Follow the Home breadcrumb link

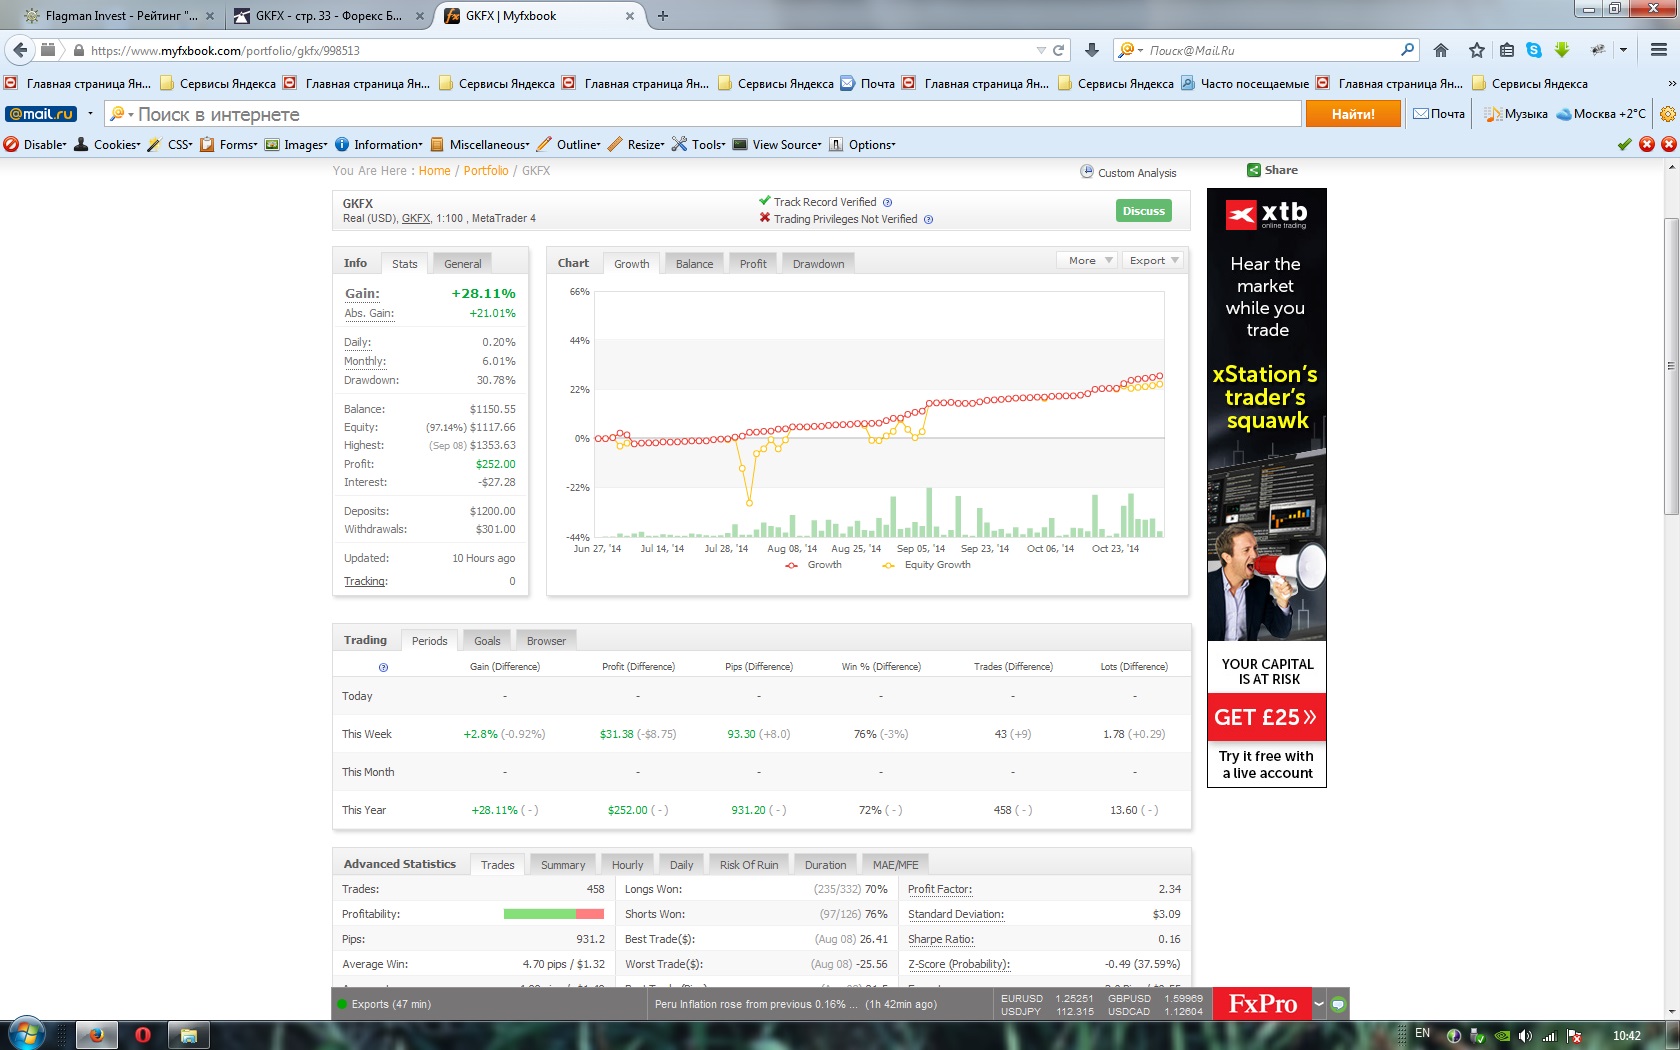coord(434,171)
